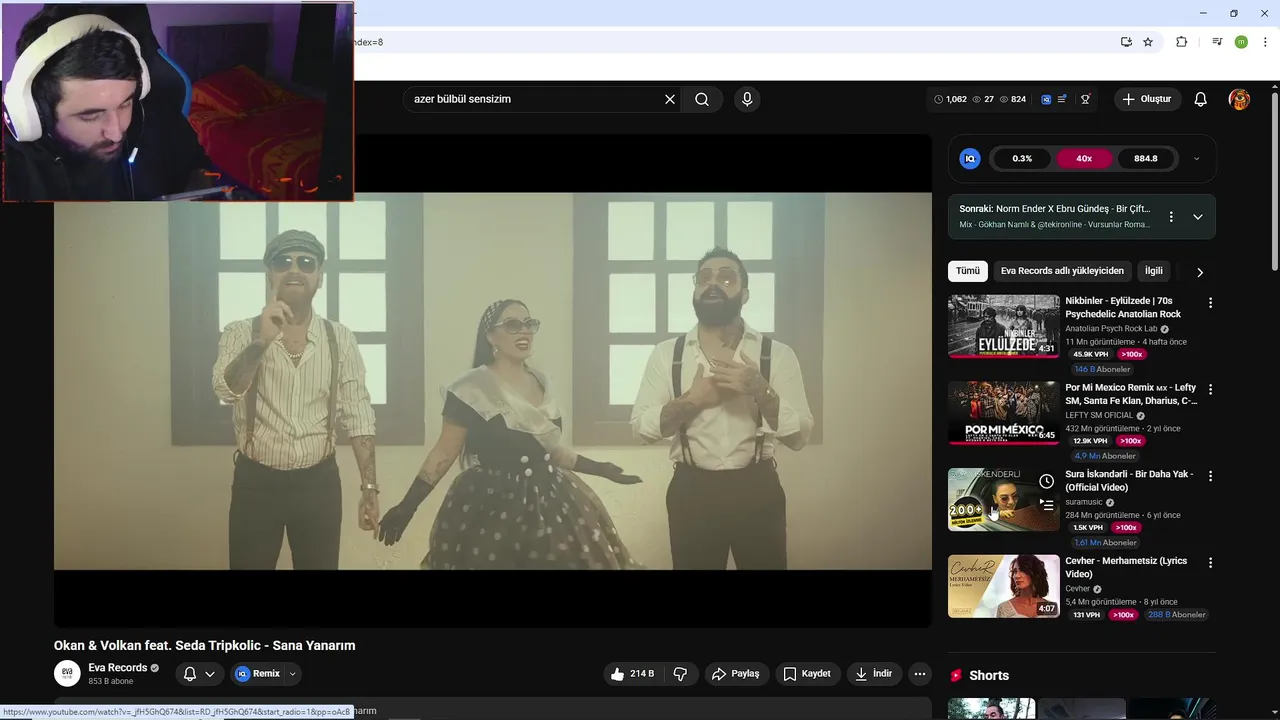
Task: Show more filter chips with right arrow
Action: point(1200,272)
